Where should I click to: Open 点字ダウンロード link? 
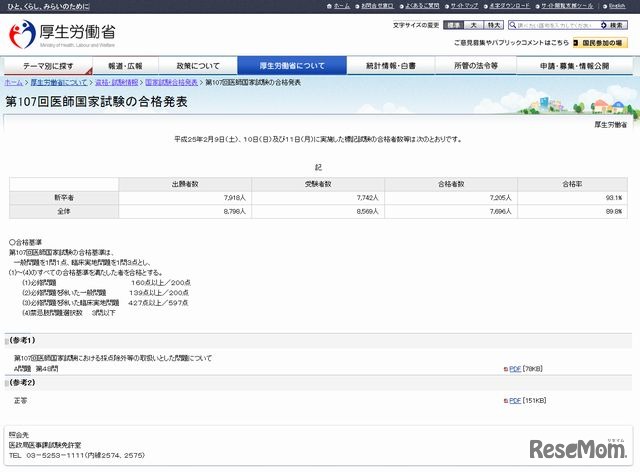coord(509,6)
